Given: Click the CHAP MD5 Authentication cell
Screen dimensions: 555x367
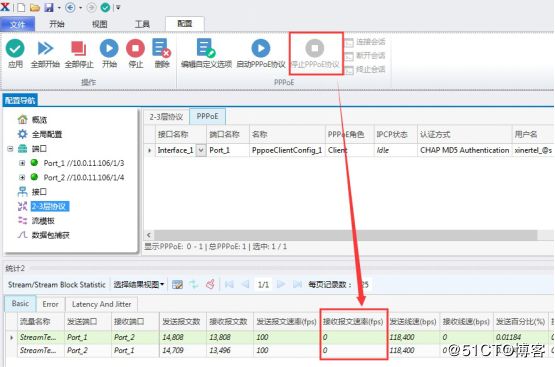Looking at the screenshot, I should 464,150.
